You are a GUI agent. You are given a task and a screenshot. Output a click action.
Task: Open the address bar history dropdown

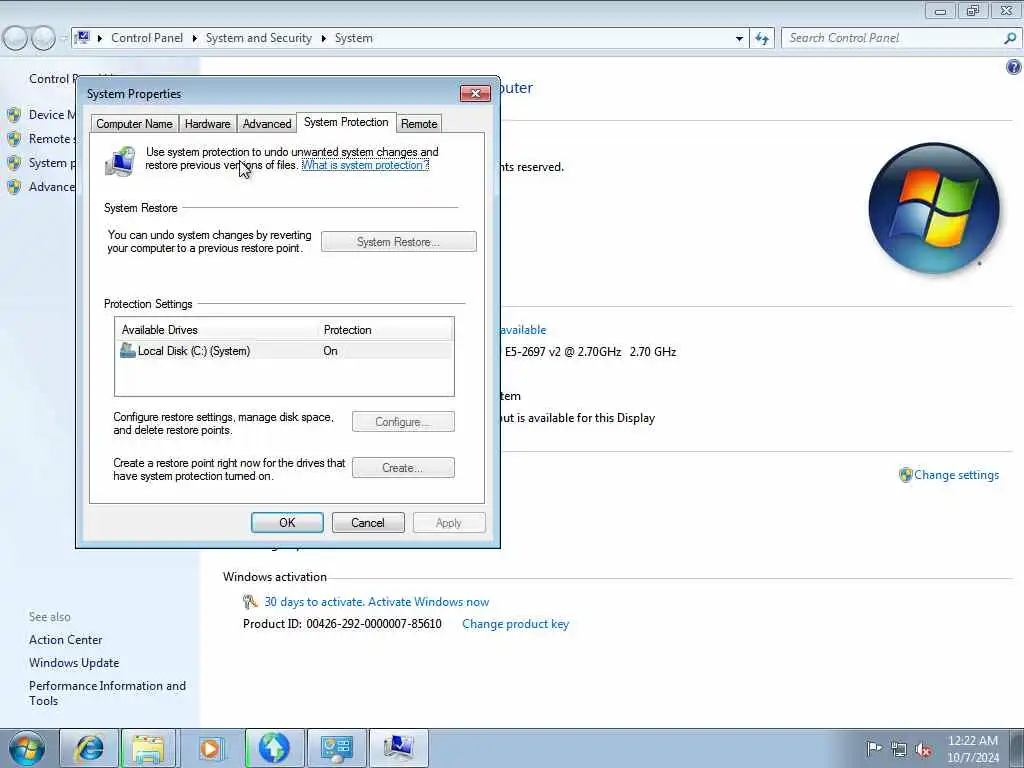[x=739, y=38]
